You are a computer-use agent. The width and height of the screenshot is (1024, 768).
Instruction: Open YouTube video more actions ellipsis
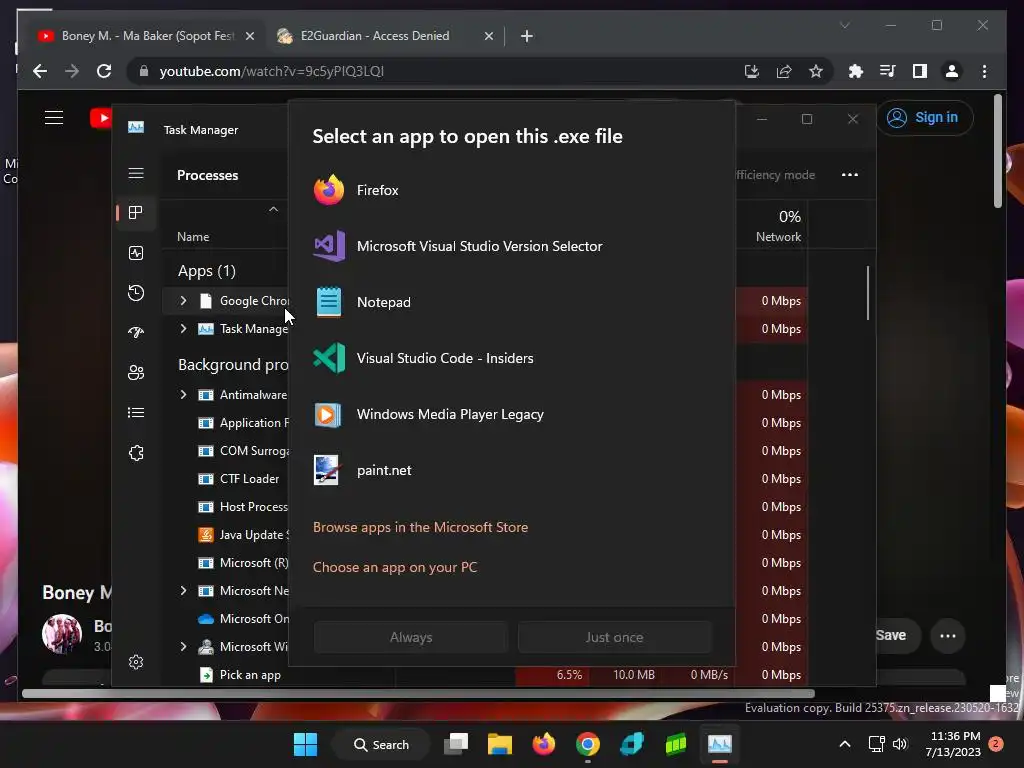click(x=948, y=635)
